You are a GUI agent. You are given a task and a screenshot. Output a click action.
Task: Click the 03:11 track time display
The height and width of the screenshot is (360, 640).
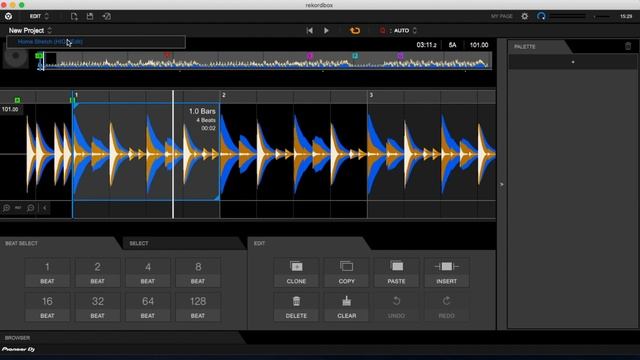tap(426, 45)
